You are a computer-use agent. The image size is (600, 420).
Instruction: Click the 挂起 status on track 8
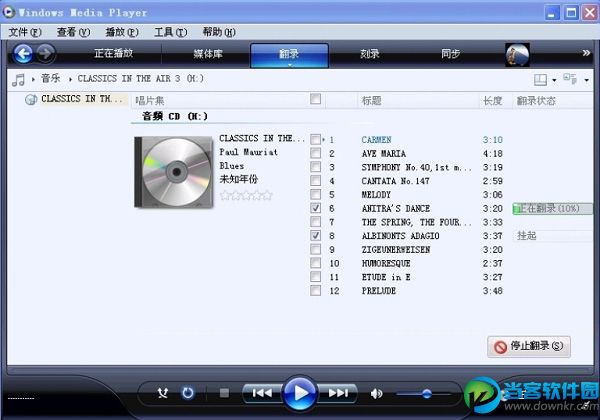527,236
